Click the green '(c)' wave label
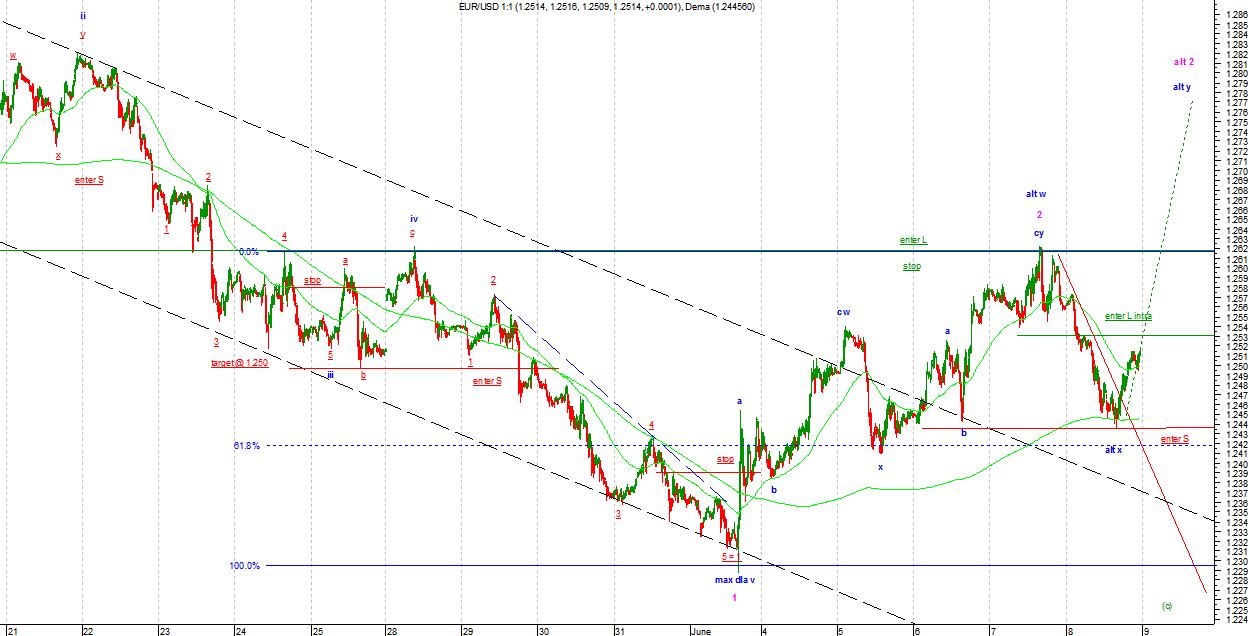The height and width of the screenshot is (636, 1250). 1167,605
